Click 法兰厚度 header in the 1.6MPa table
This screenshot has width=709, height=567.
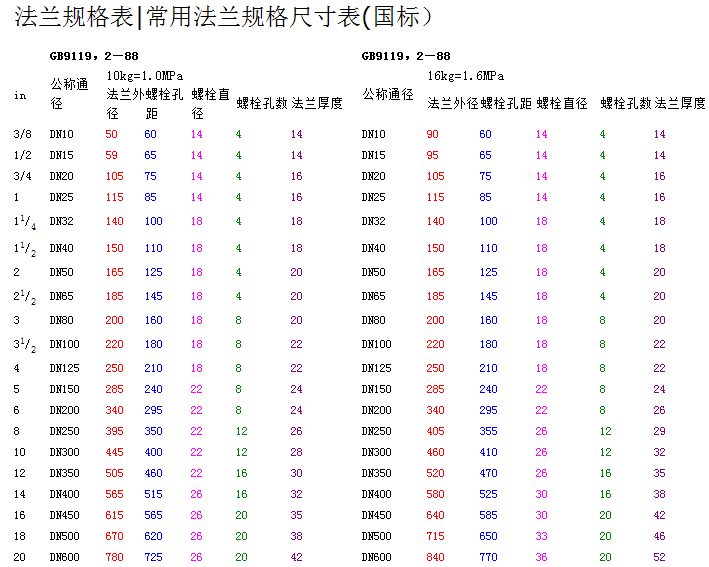pos(680,103)
